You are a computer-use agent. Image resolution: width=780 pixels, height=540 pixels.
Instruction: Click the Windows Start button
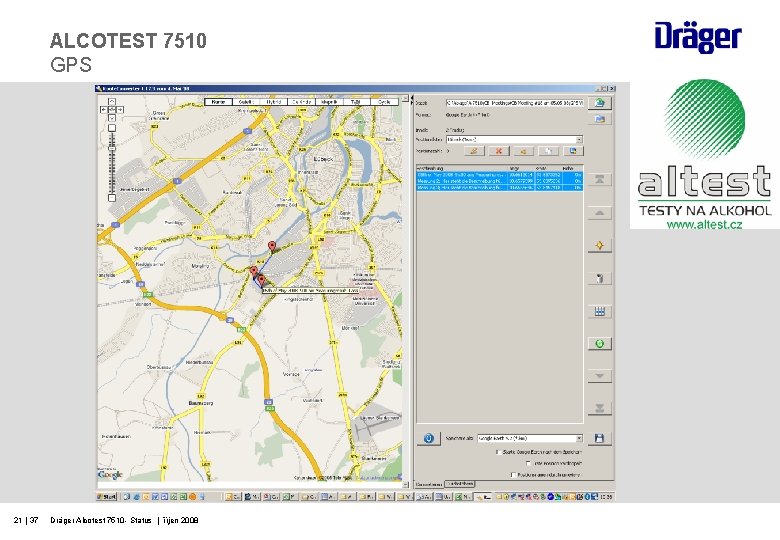[106, 497]
